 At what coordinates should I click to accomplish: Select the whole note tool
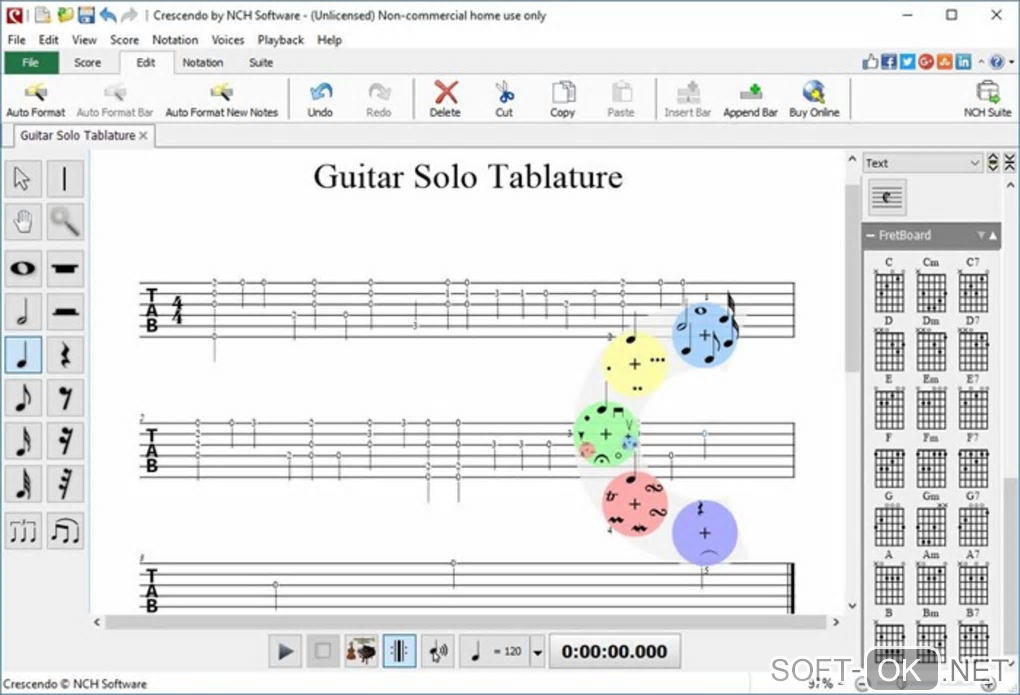point(23,268)
